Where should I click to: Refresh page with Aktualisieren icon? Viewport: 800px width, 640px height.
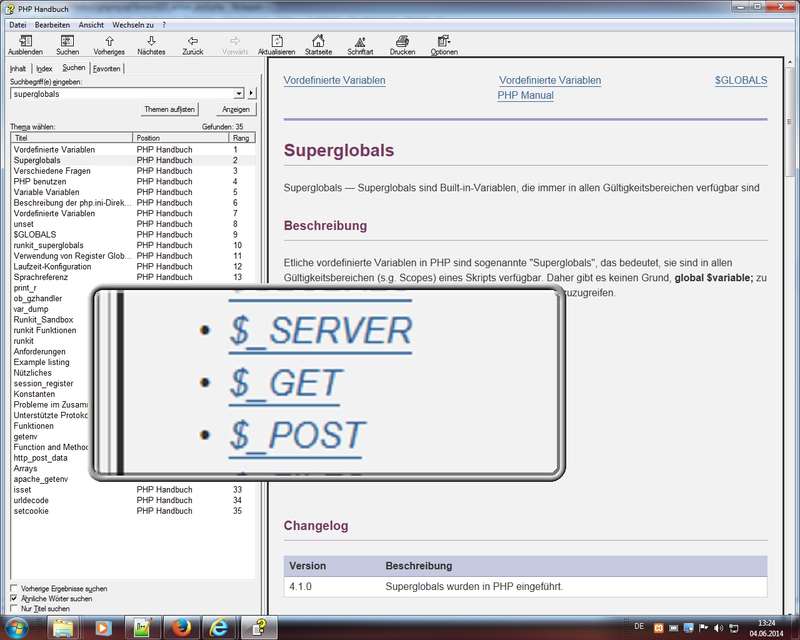point(276,42)
